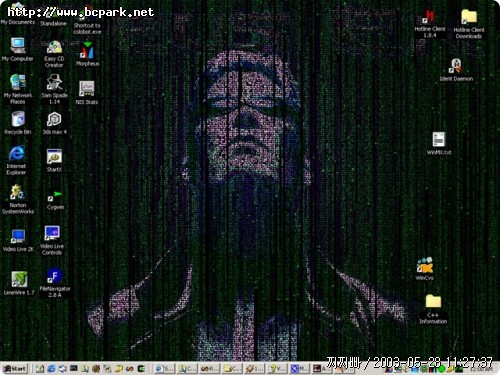Open the black console icon in Quick Launch
The width and height of the screenshot is (500, 375).
74,369
